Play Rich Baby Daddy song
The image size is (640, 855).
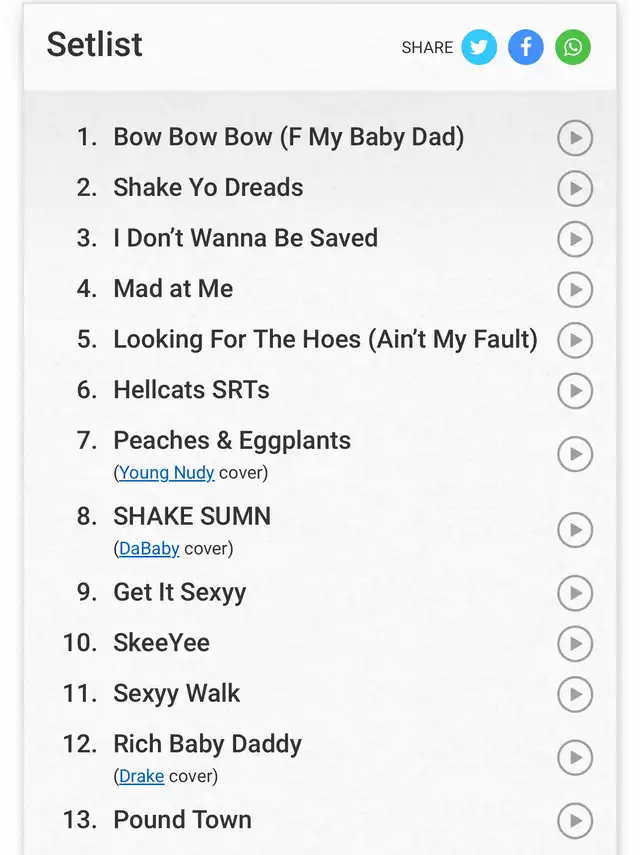pos(575,758)
